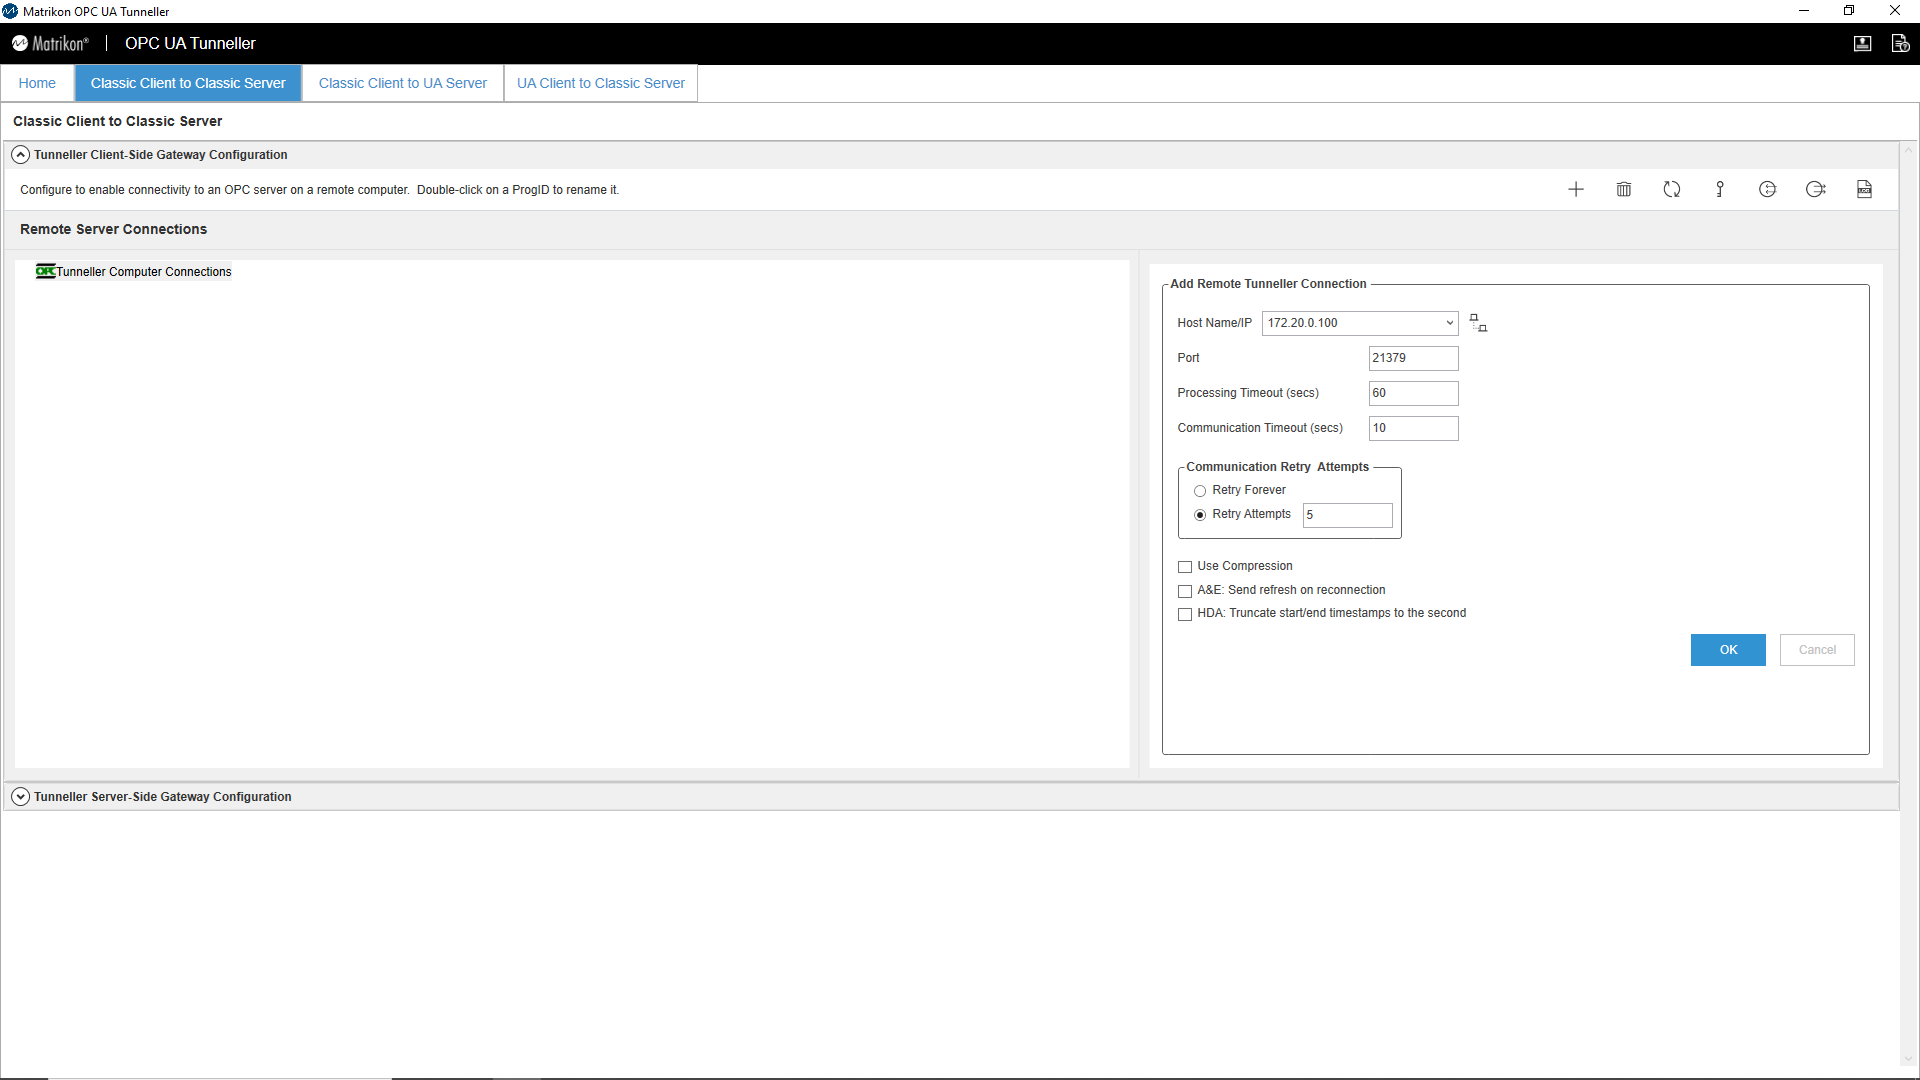Click the Remote Server Connections heading
1920x1080 pixels.
click(x=113, y=229)
